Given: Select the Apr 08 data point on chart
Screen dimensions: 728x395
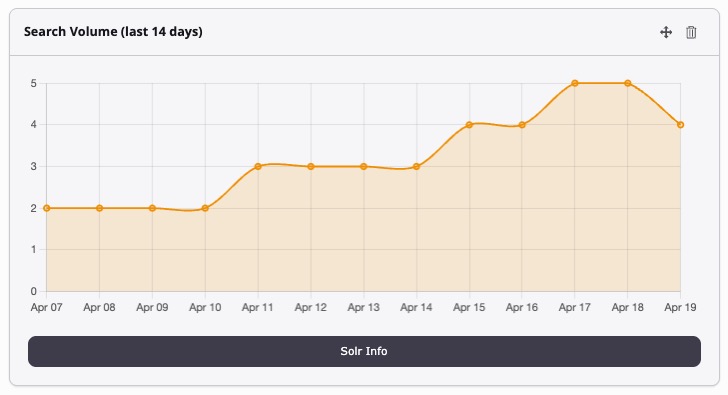Looking at the screenshot, I should point(99,208).
